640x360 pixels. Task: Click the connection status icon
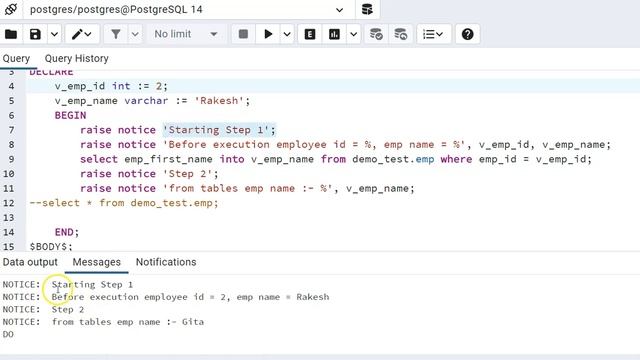coord(11,9)
